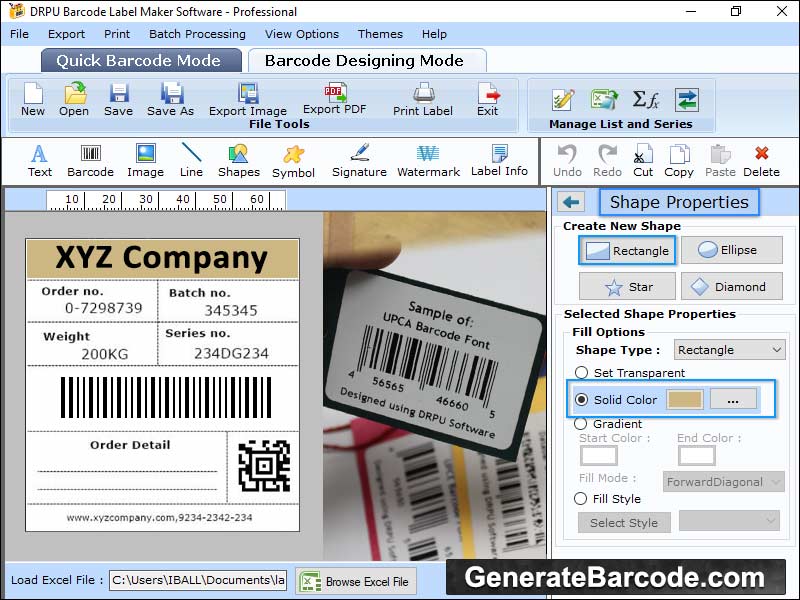The image size is (800, 600).
Task: Click the Load Excel File path field
Action: point(197,580)
